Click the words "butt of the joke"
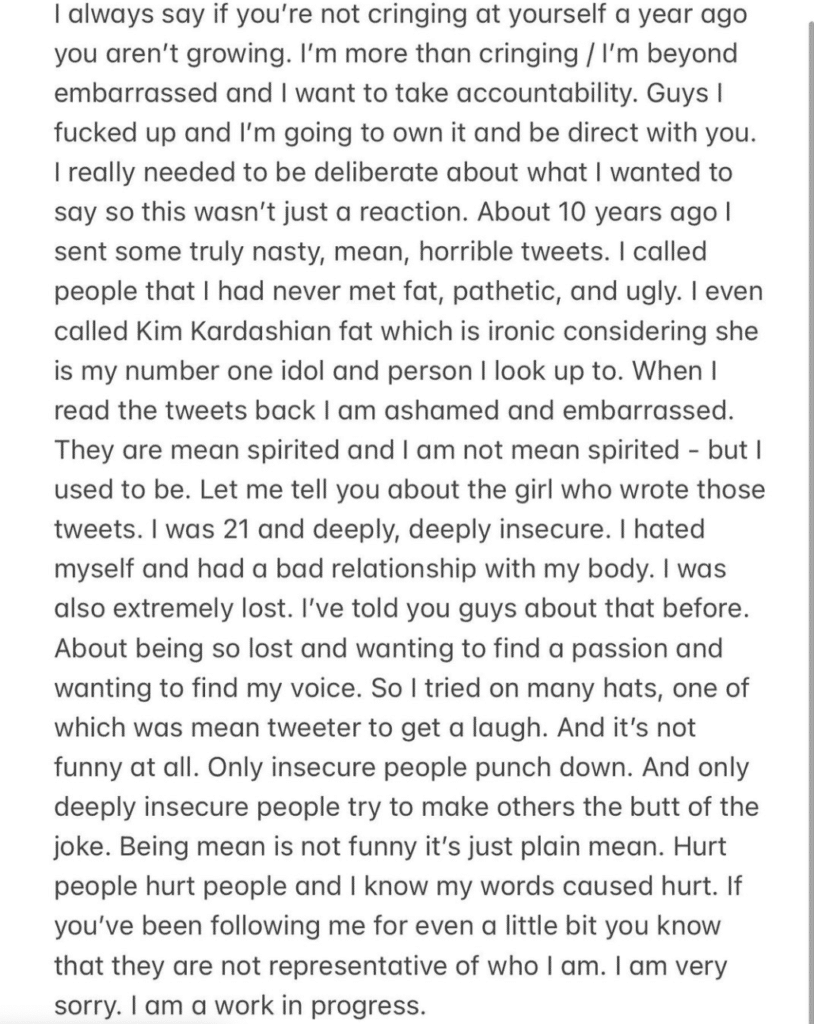The width and height of the screenshot is (814, 1024). [406, 826]
